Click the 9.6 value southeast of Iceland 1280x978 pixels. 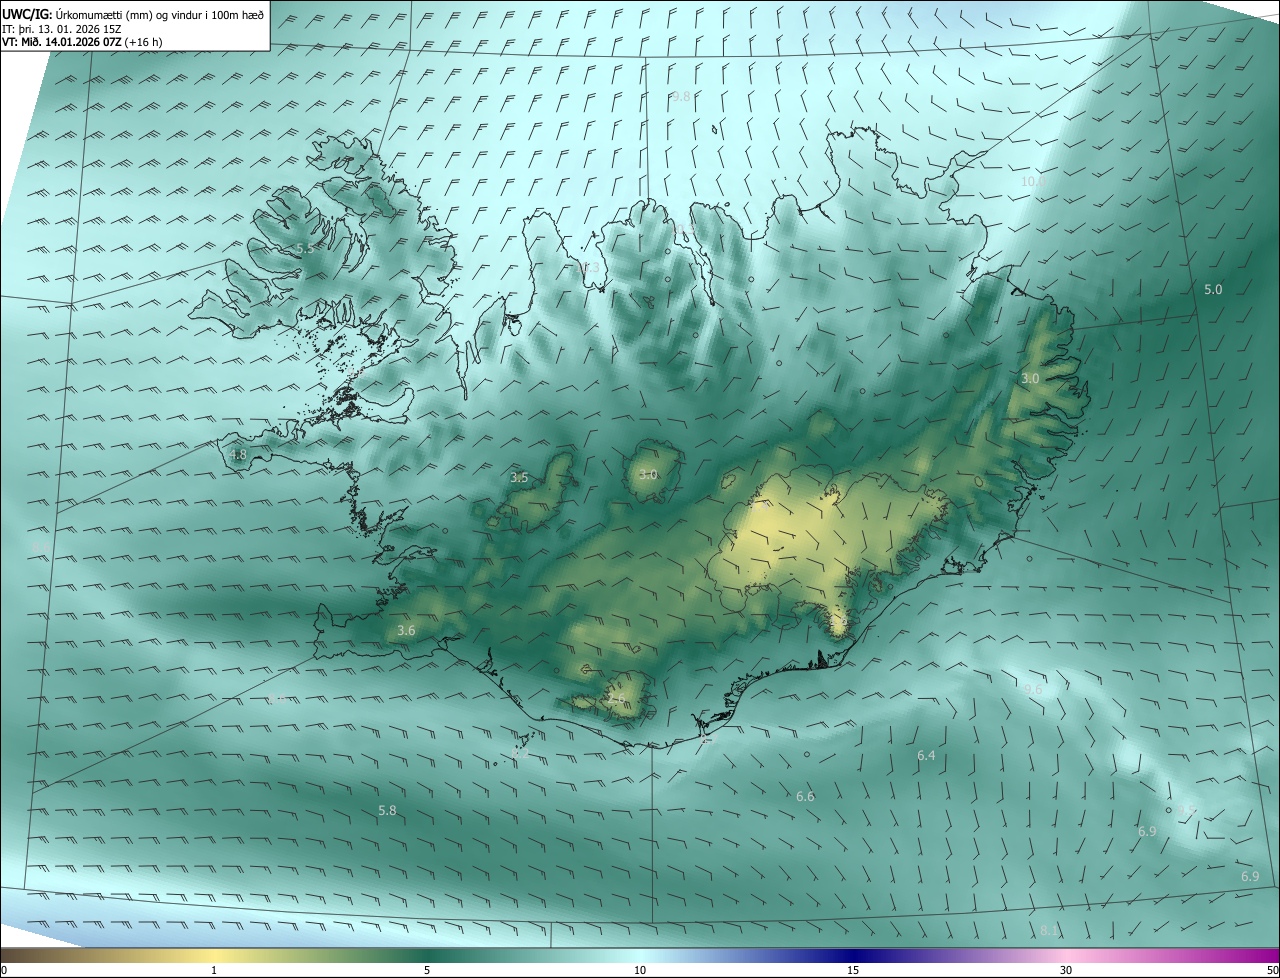point(1033,689)
